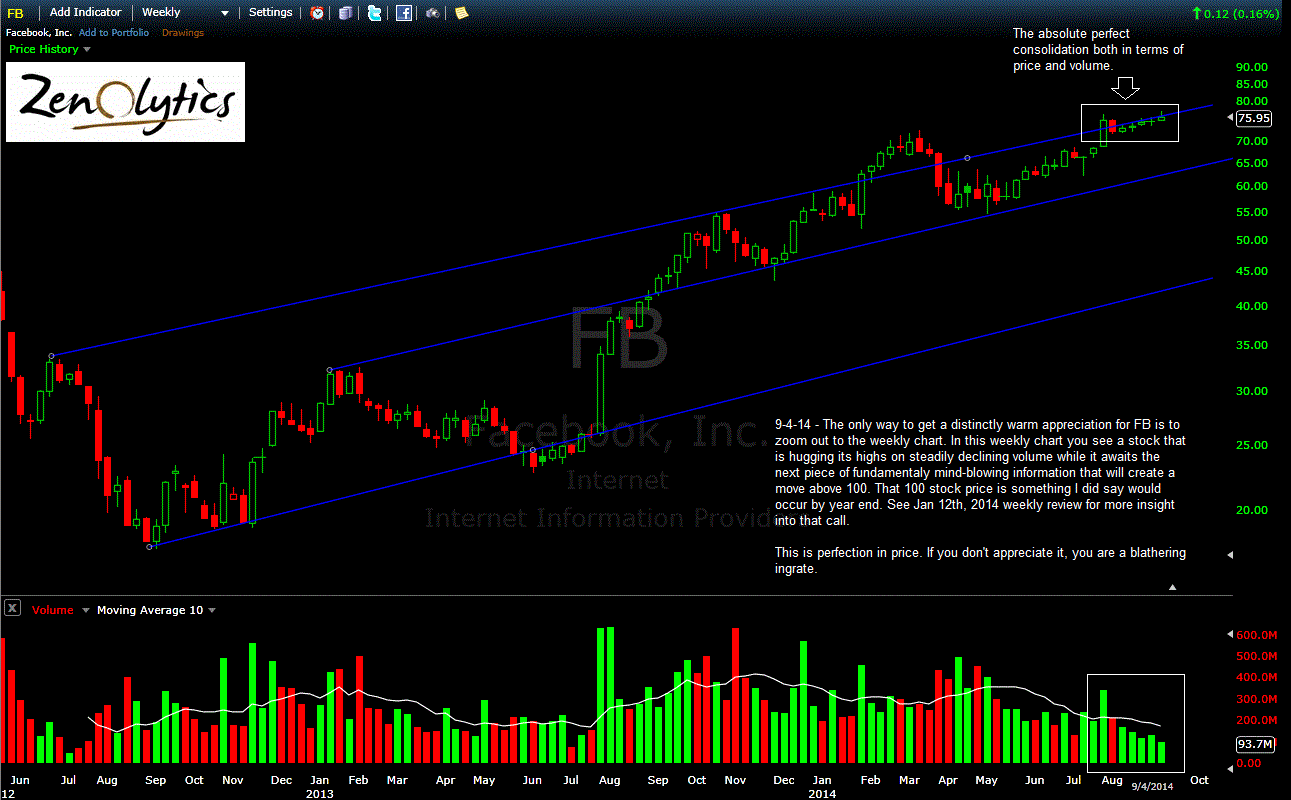The width and height of the screenshot is (1291, 800).
Task: Click the database stack icon in toolbar
Action: (x=345, y=13)
